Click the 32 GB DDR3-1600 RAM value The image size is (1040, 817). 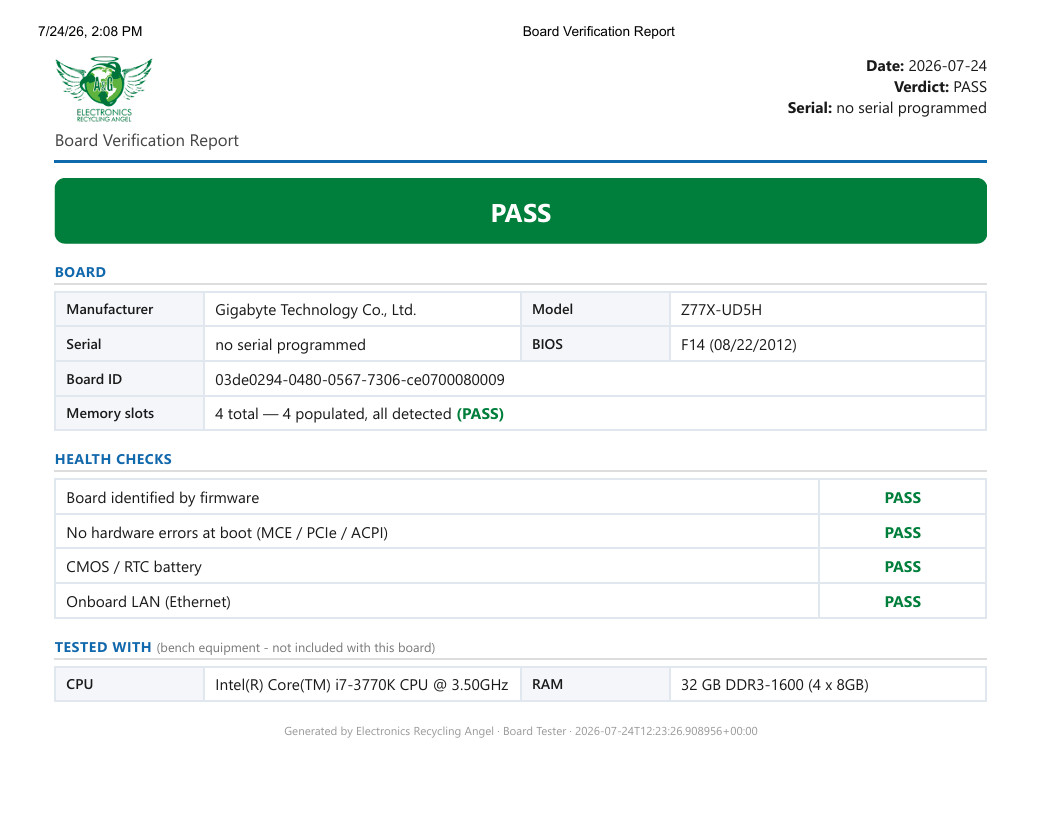click(x=775, y=685)
